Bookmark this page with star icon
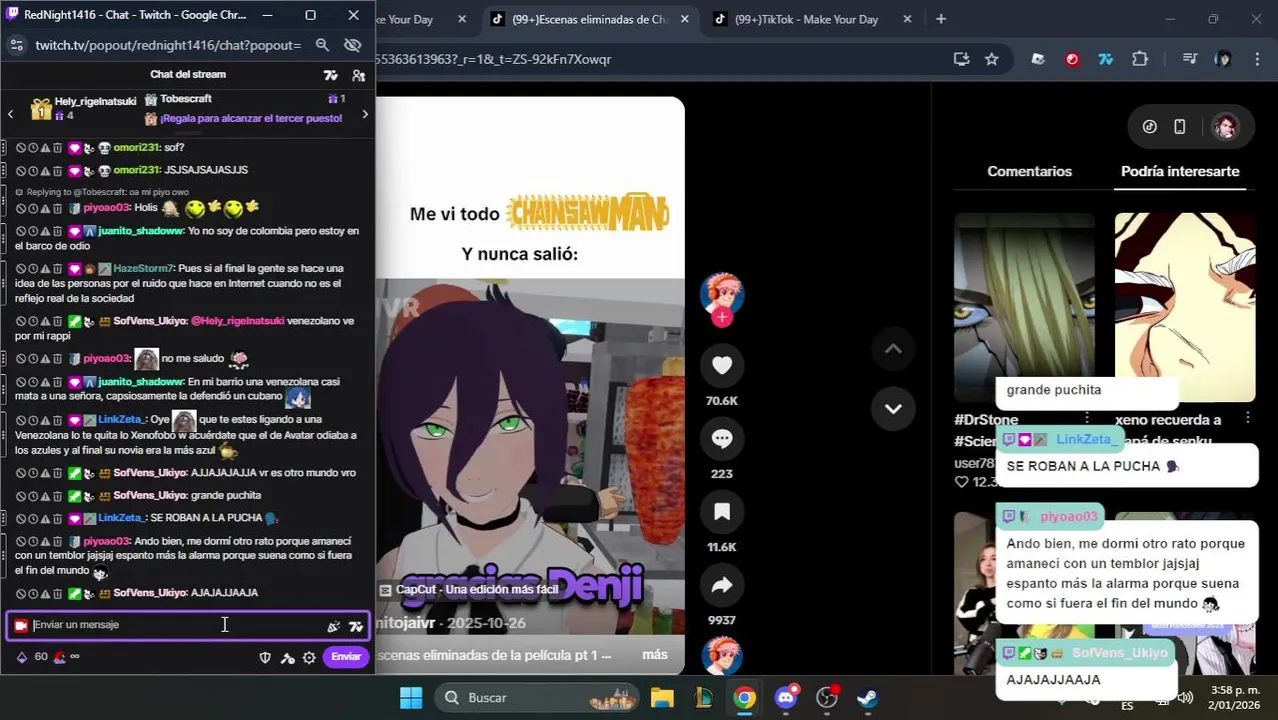Screen dimensions: 1278x720 991,59
